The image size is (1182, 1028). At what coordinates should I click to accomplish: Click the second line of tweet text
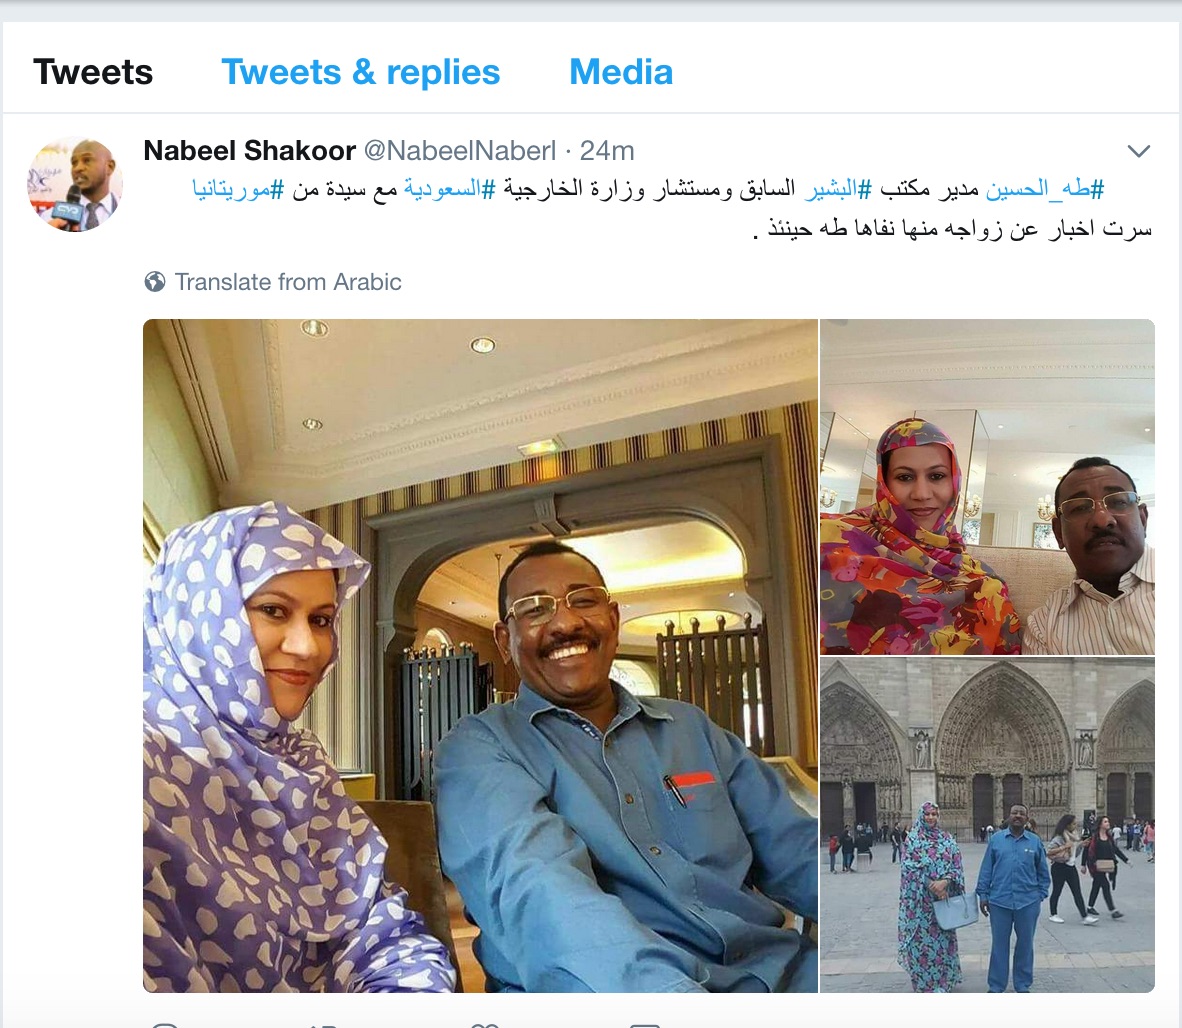click(x=953, y=228)
